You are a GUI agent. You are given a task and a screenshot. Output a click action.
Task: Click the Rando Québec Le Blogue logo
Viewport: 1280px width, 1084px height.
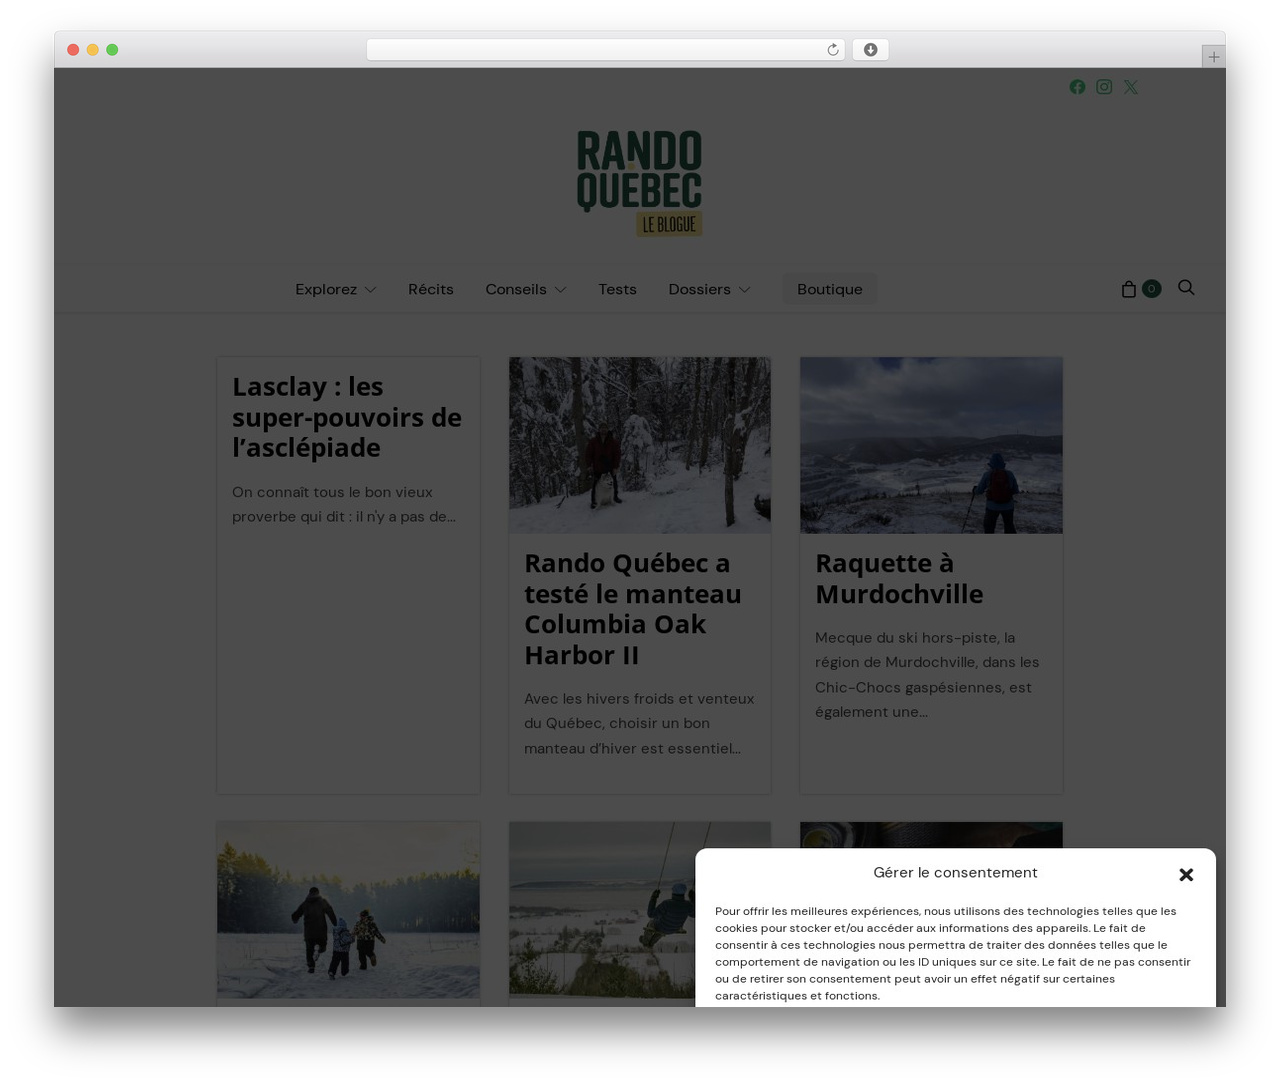pyautogui.click(x=639, y=183)
